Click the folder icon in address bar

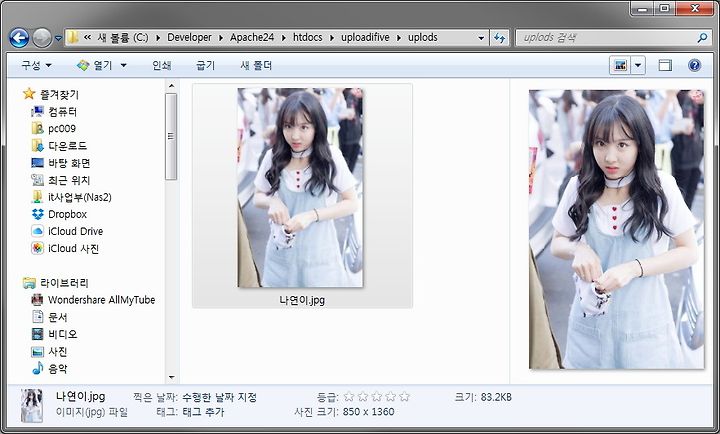pyautogui.click(x=72, y=37)
